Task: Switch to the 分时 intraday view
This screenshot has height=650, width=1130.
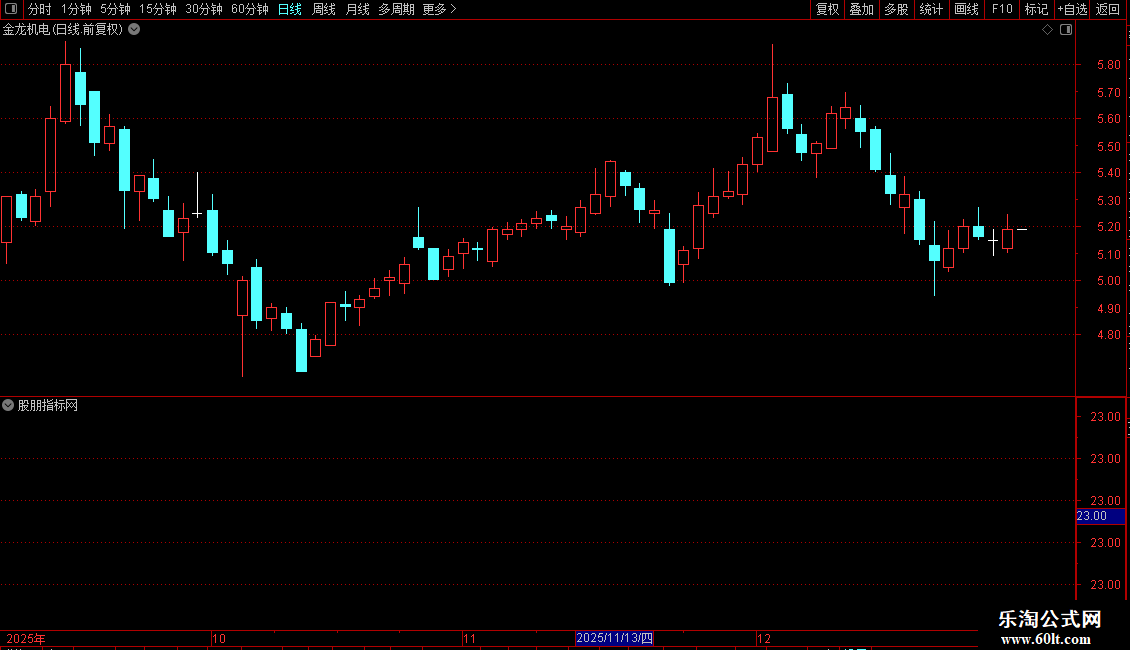Action: tap(40, 9)
